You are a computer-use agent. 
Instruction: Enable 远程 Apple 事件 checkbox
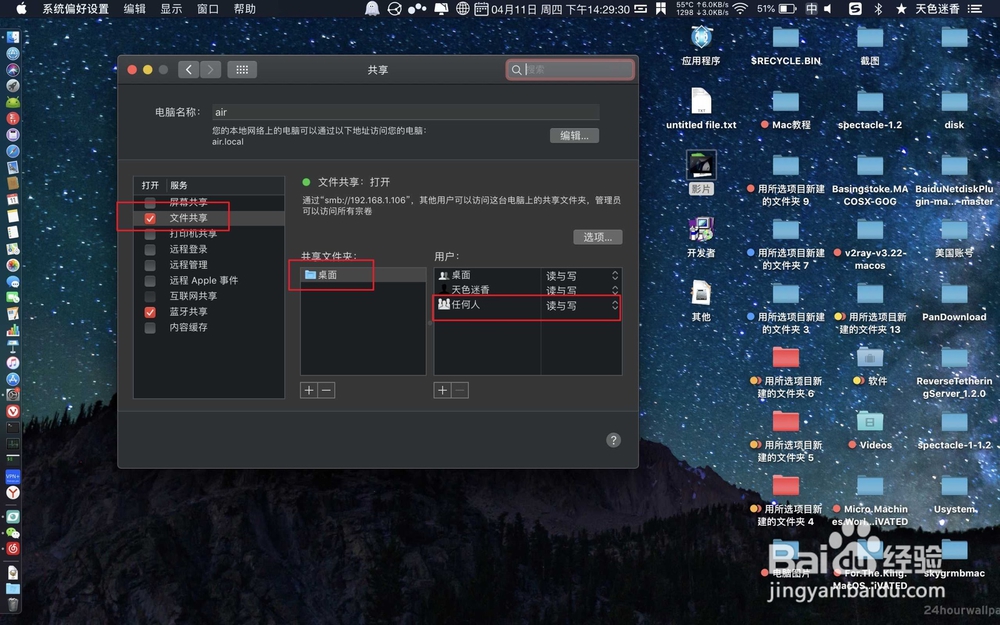(x=150, y=281)
